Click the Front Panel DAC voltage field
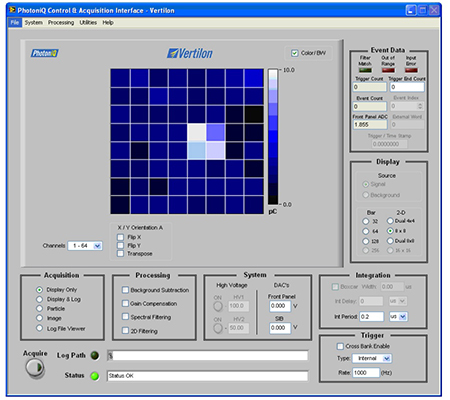 [x=280, y=306]
